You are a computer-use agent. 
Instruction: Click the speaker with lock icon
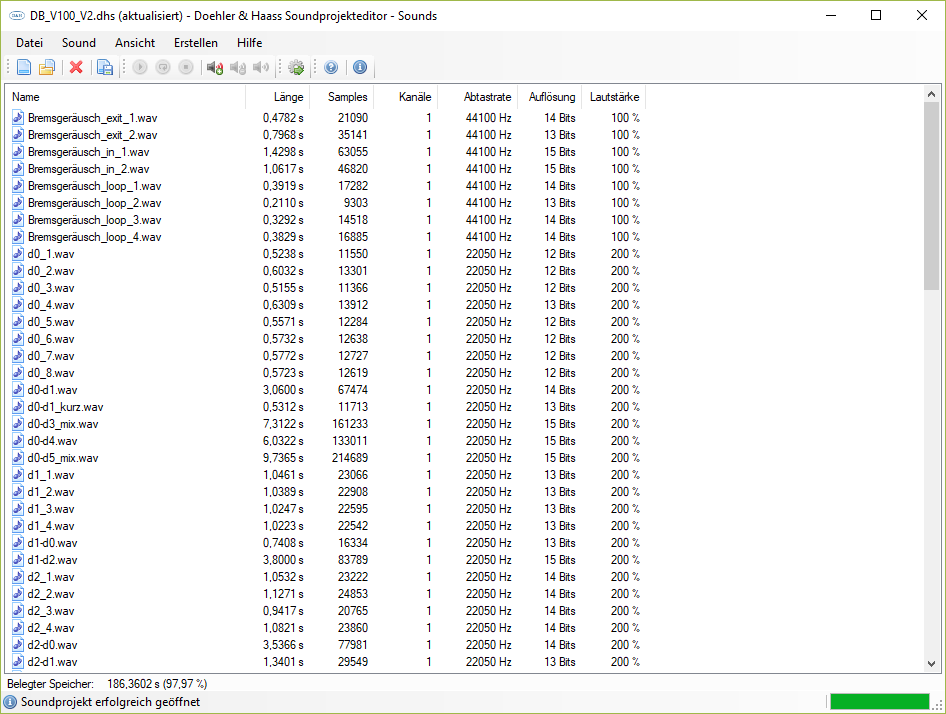click(238, 67)
